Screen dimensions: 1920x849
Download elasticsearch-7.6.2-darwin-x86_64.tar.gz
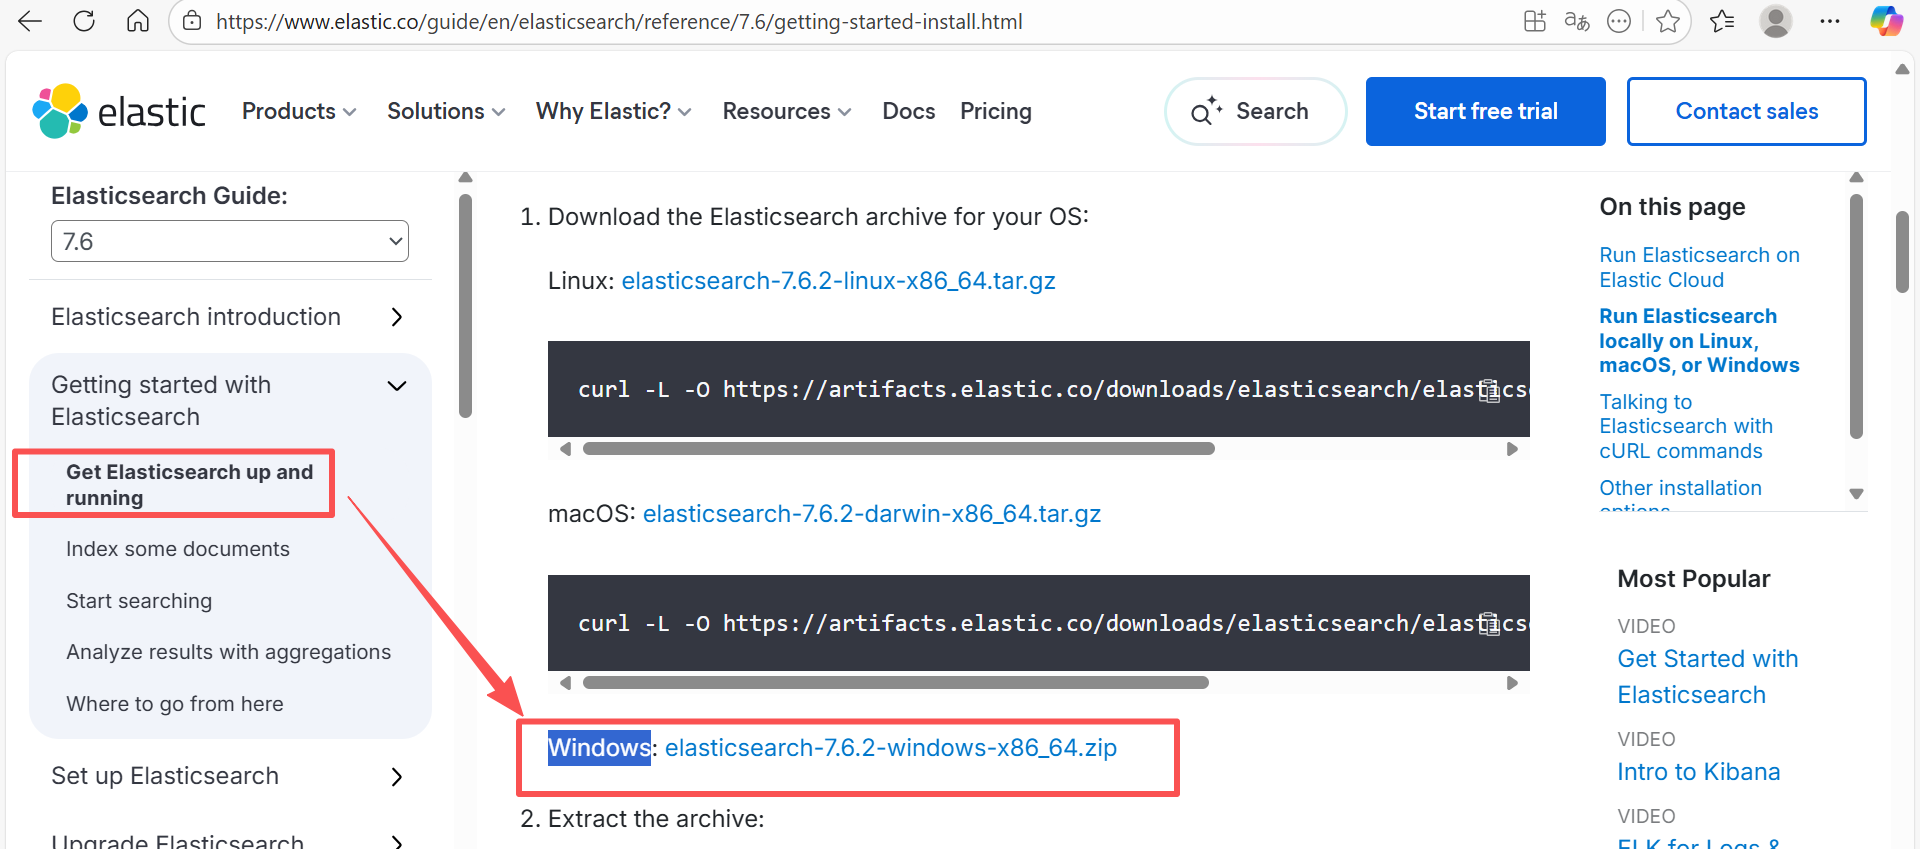point(872,514)
